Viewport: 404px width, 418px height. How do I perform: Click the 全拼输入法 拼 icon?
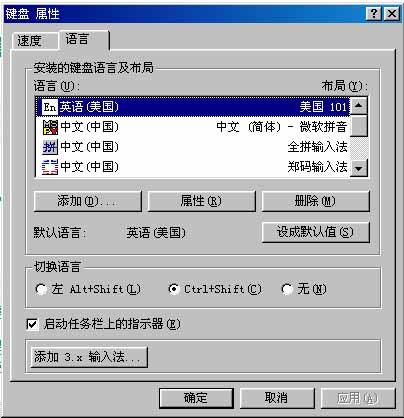point(50,147)
